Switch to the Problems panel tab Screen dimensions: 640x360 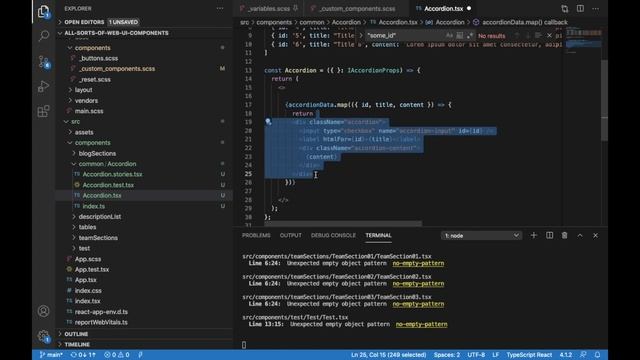pos(256,236)
